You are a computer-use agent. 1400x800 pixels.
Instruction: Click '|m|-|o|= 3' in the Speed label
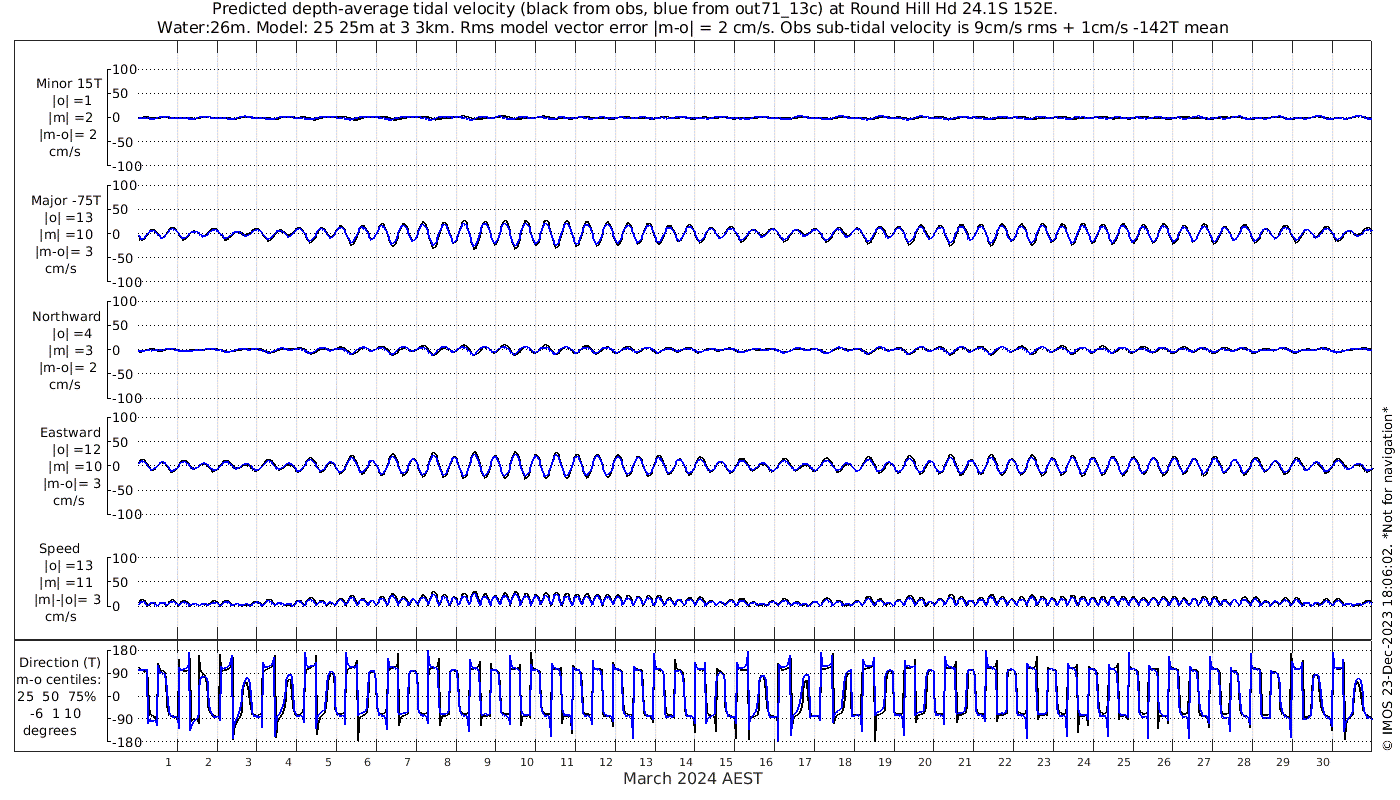66,600
